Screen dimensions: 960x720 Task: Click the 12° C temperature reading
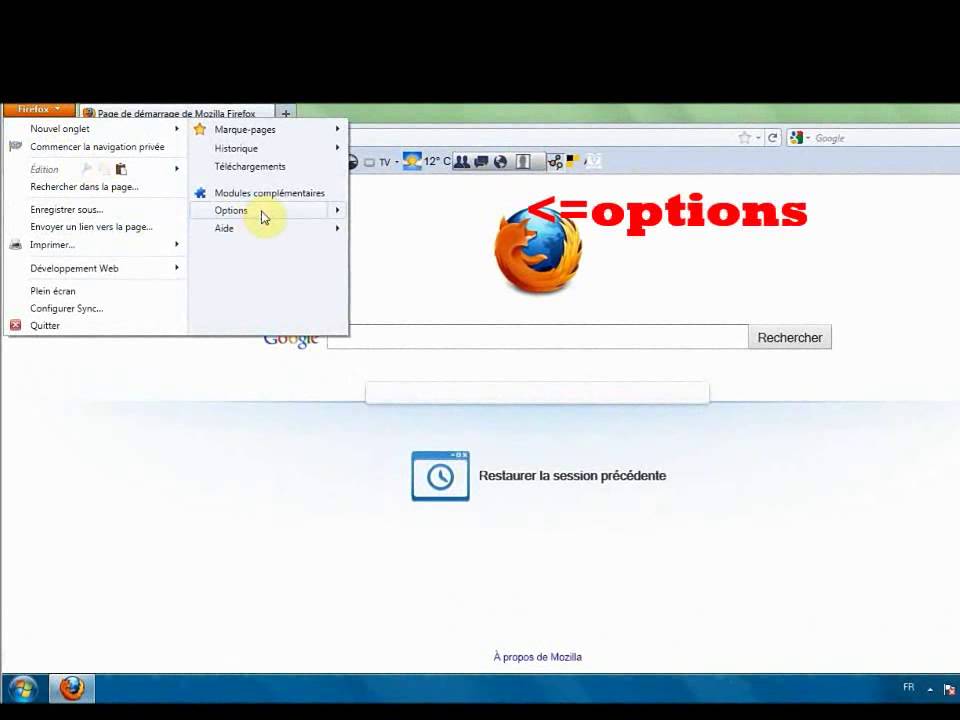tap(437, 161)
